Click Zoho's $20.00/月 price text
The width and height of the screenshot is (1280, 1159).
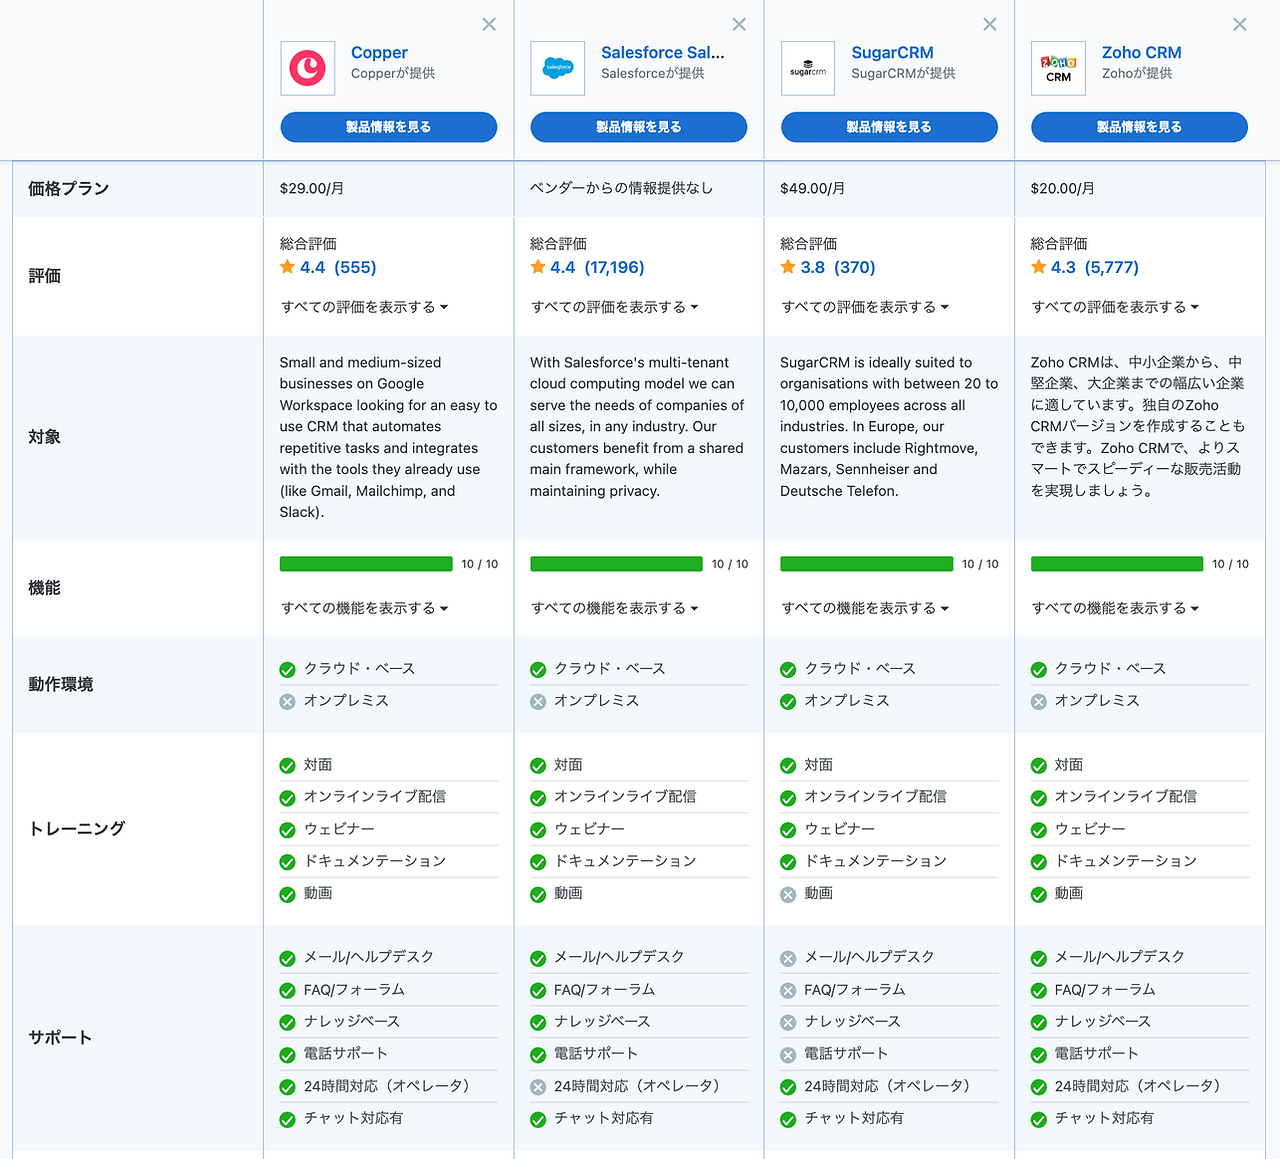point(1063,188)
